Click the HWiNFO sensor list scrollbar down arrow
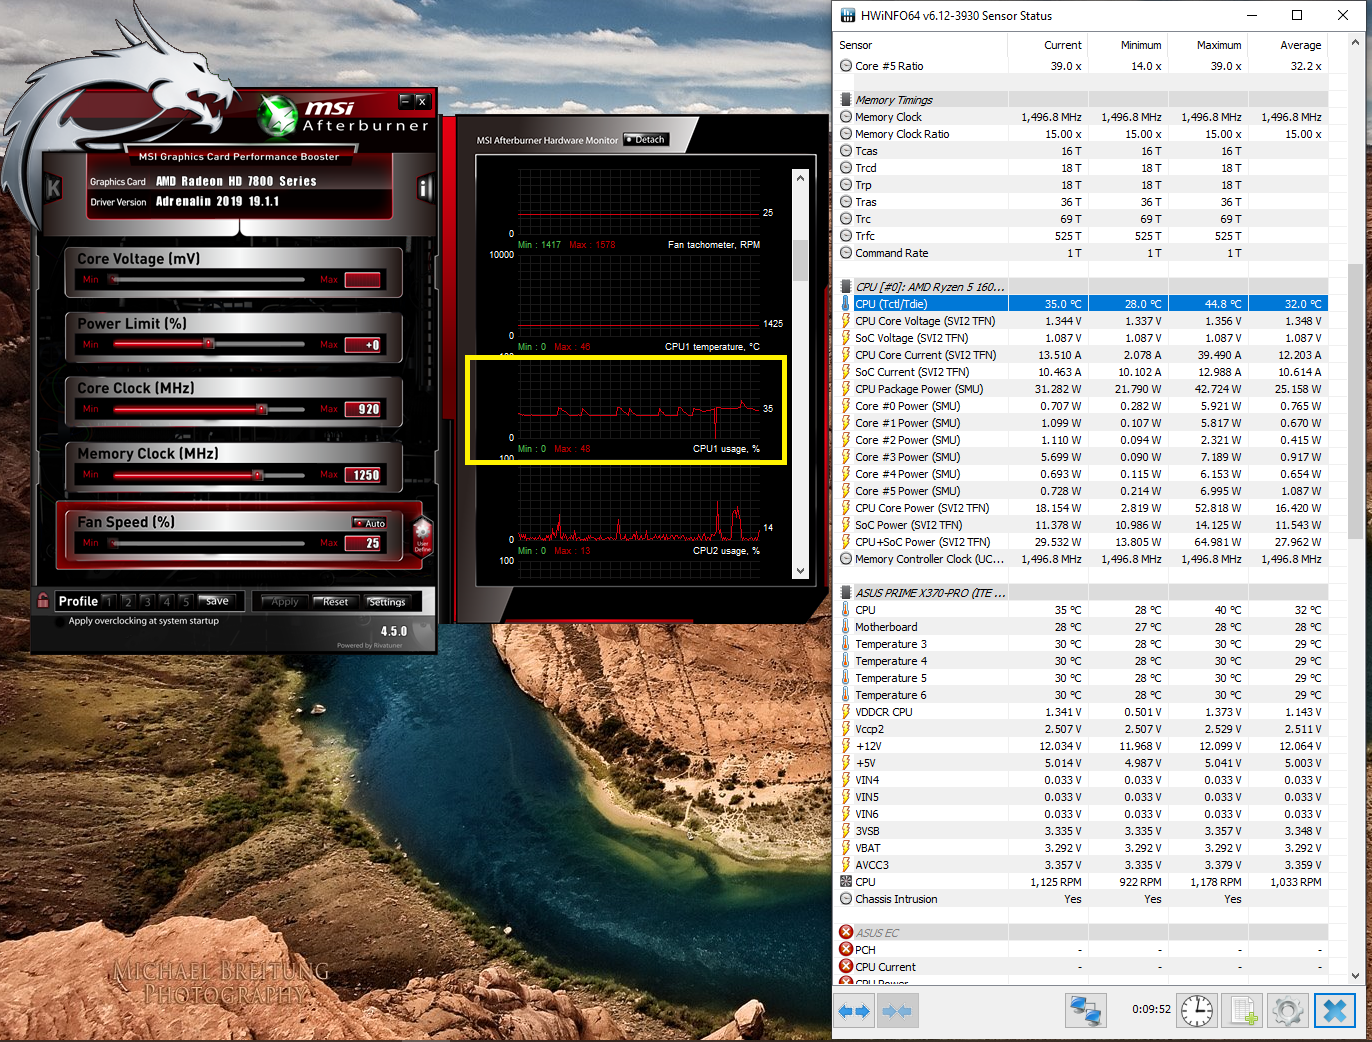Image resolution: width=1372 pixels, height=1042 pixels. point(1356,975)
